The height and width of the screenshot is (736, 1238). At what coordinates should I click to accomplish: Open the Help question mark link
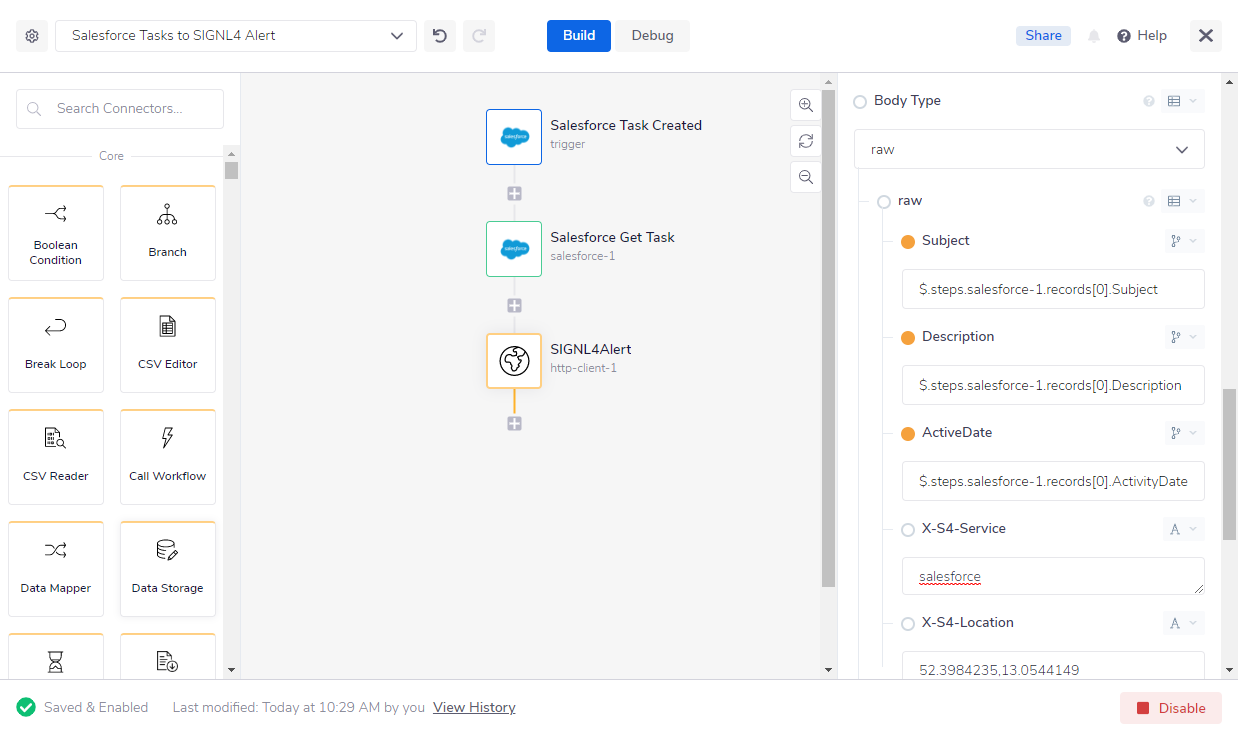[1142, 36]
